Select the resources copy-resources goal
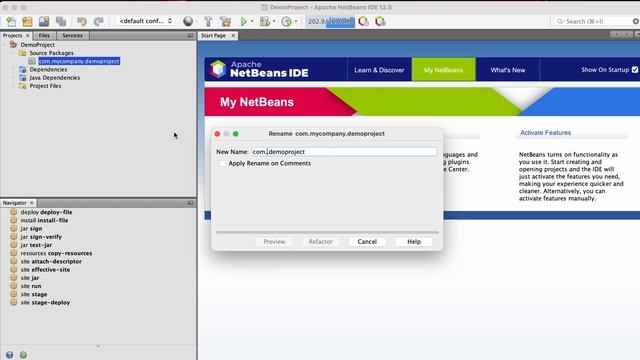The height and width of the screenshot is (360, 640). 56,253
